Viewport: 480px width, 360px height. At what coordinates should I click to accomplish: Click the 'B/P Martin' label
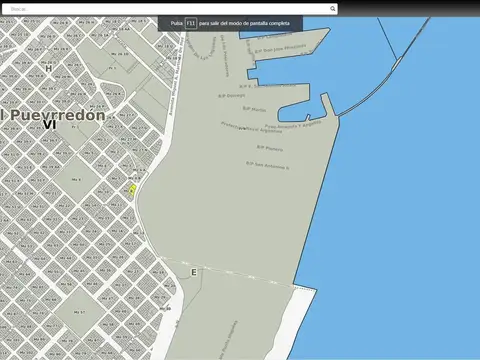pos(254,109)
